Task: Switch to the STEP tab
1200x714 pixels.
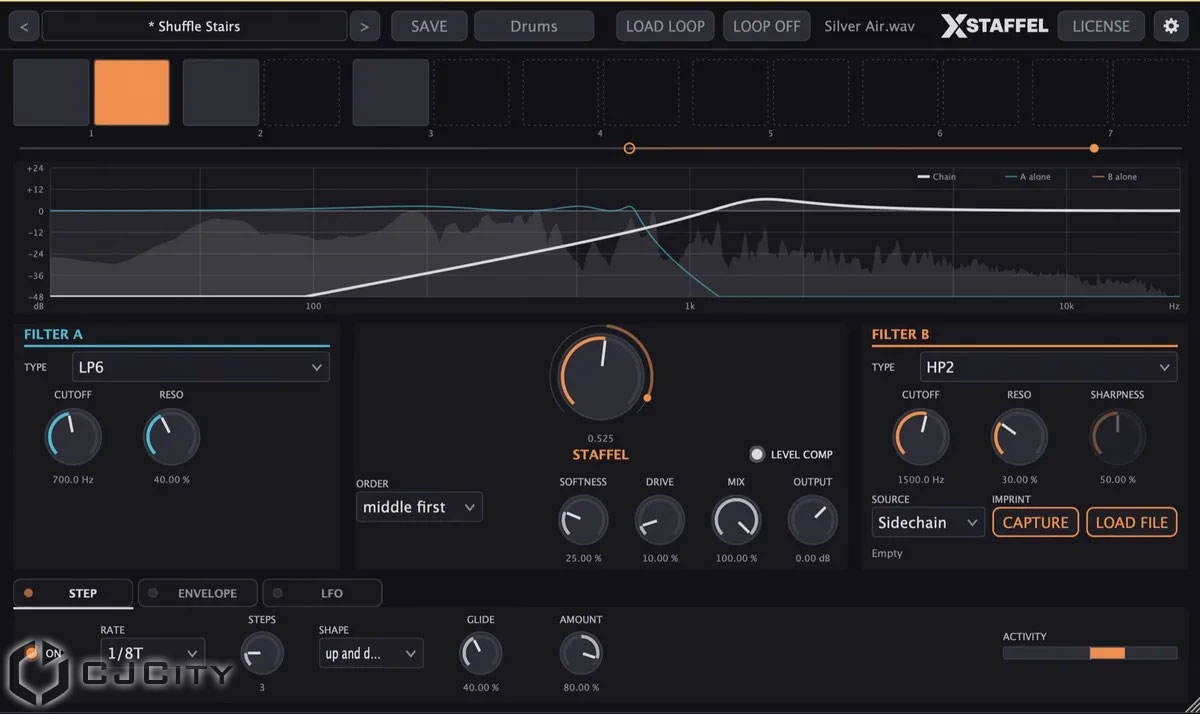Action: (x=73, y=593)
